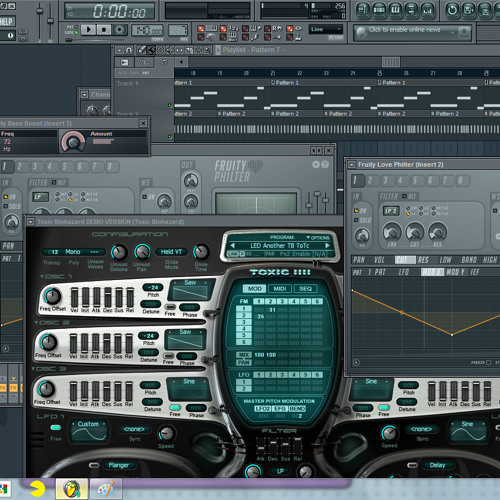Viewport: 500px width, 500px height.
Task: Click to enable online news panel
Action: [x=412, y=33]
